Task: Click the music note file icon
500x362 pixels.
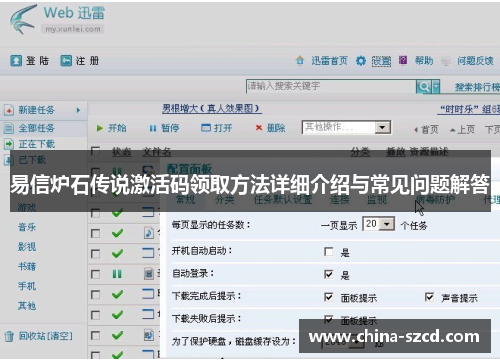Action: [149, 233]
